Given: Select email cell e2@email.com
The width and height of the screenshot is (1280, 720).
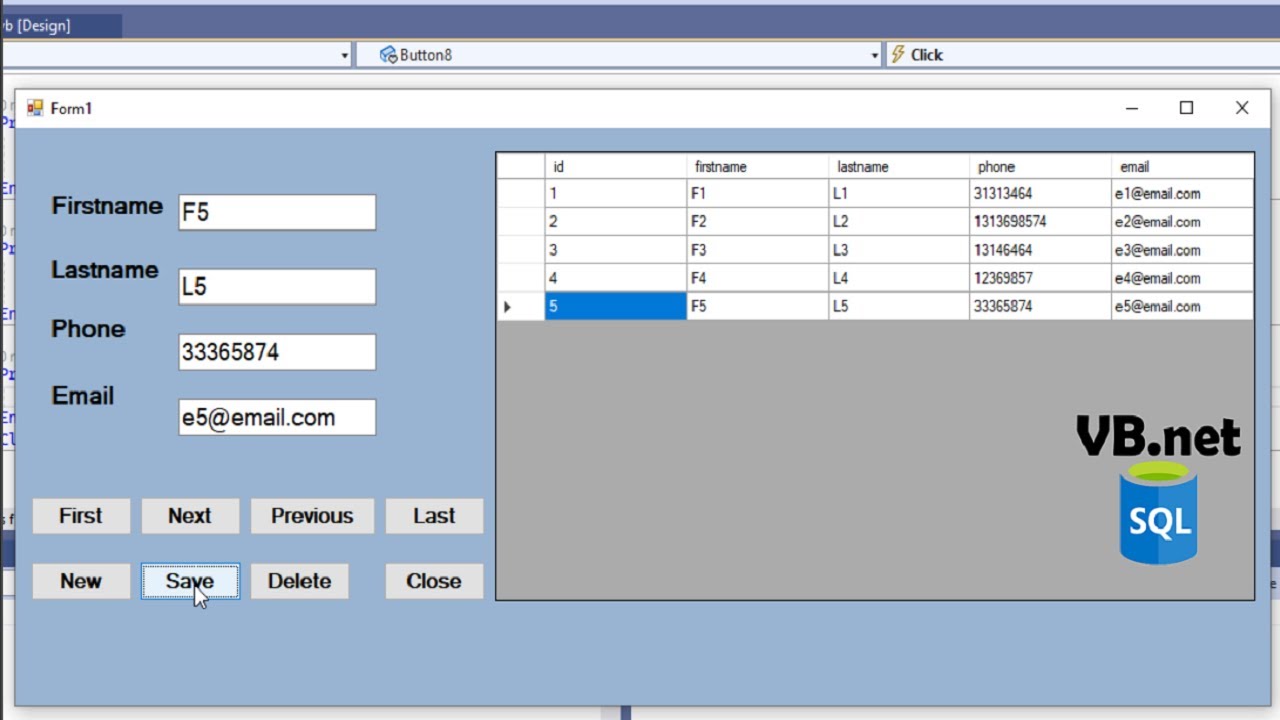Looking at the screenshot, I should point(1182,222).
